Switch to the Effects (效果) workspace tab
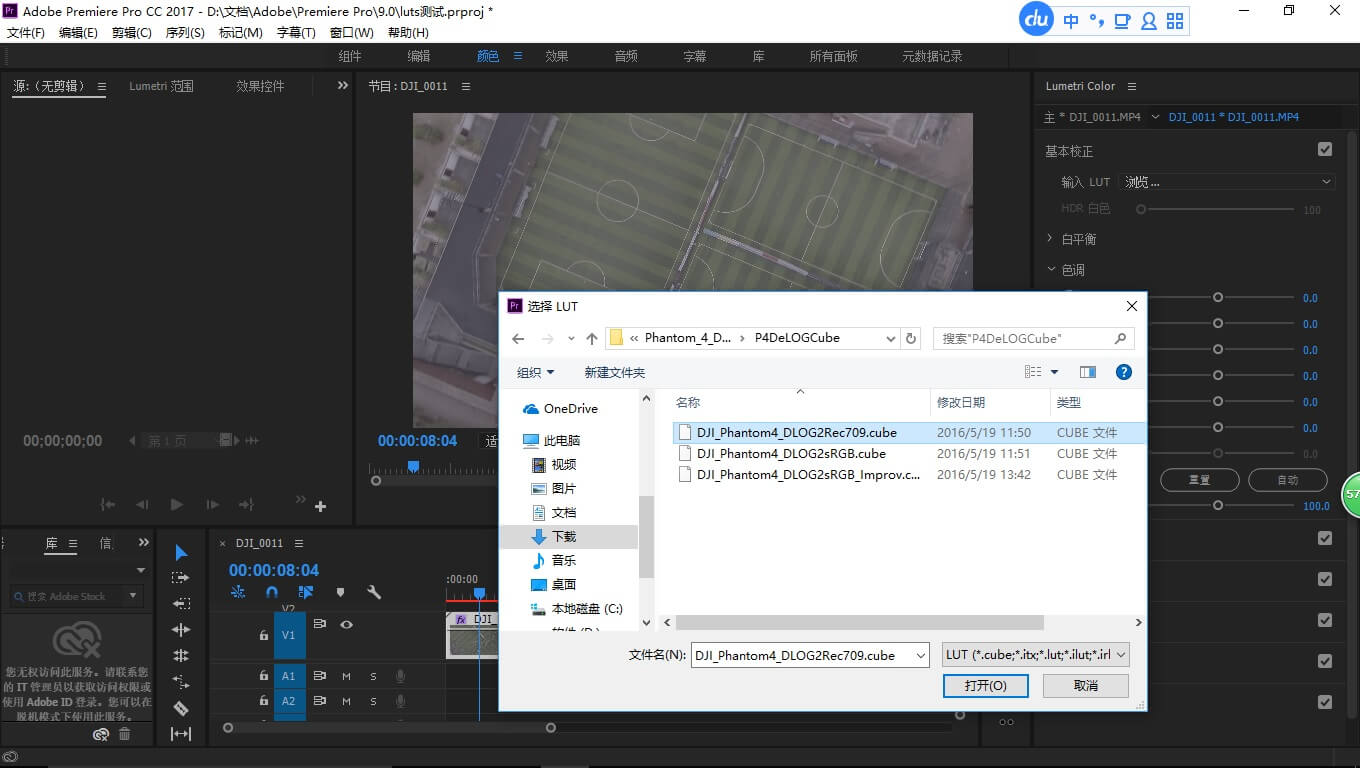Image resolution: width=1360 pixels, height=768 pixels. point(556,56)
